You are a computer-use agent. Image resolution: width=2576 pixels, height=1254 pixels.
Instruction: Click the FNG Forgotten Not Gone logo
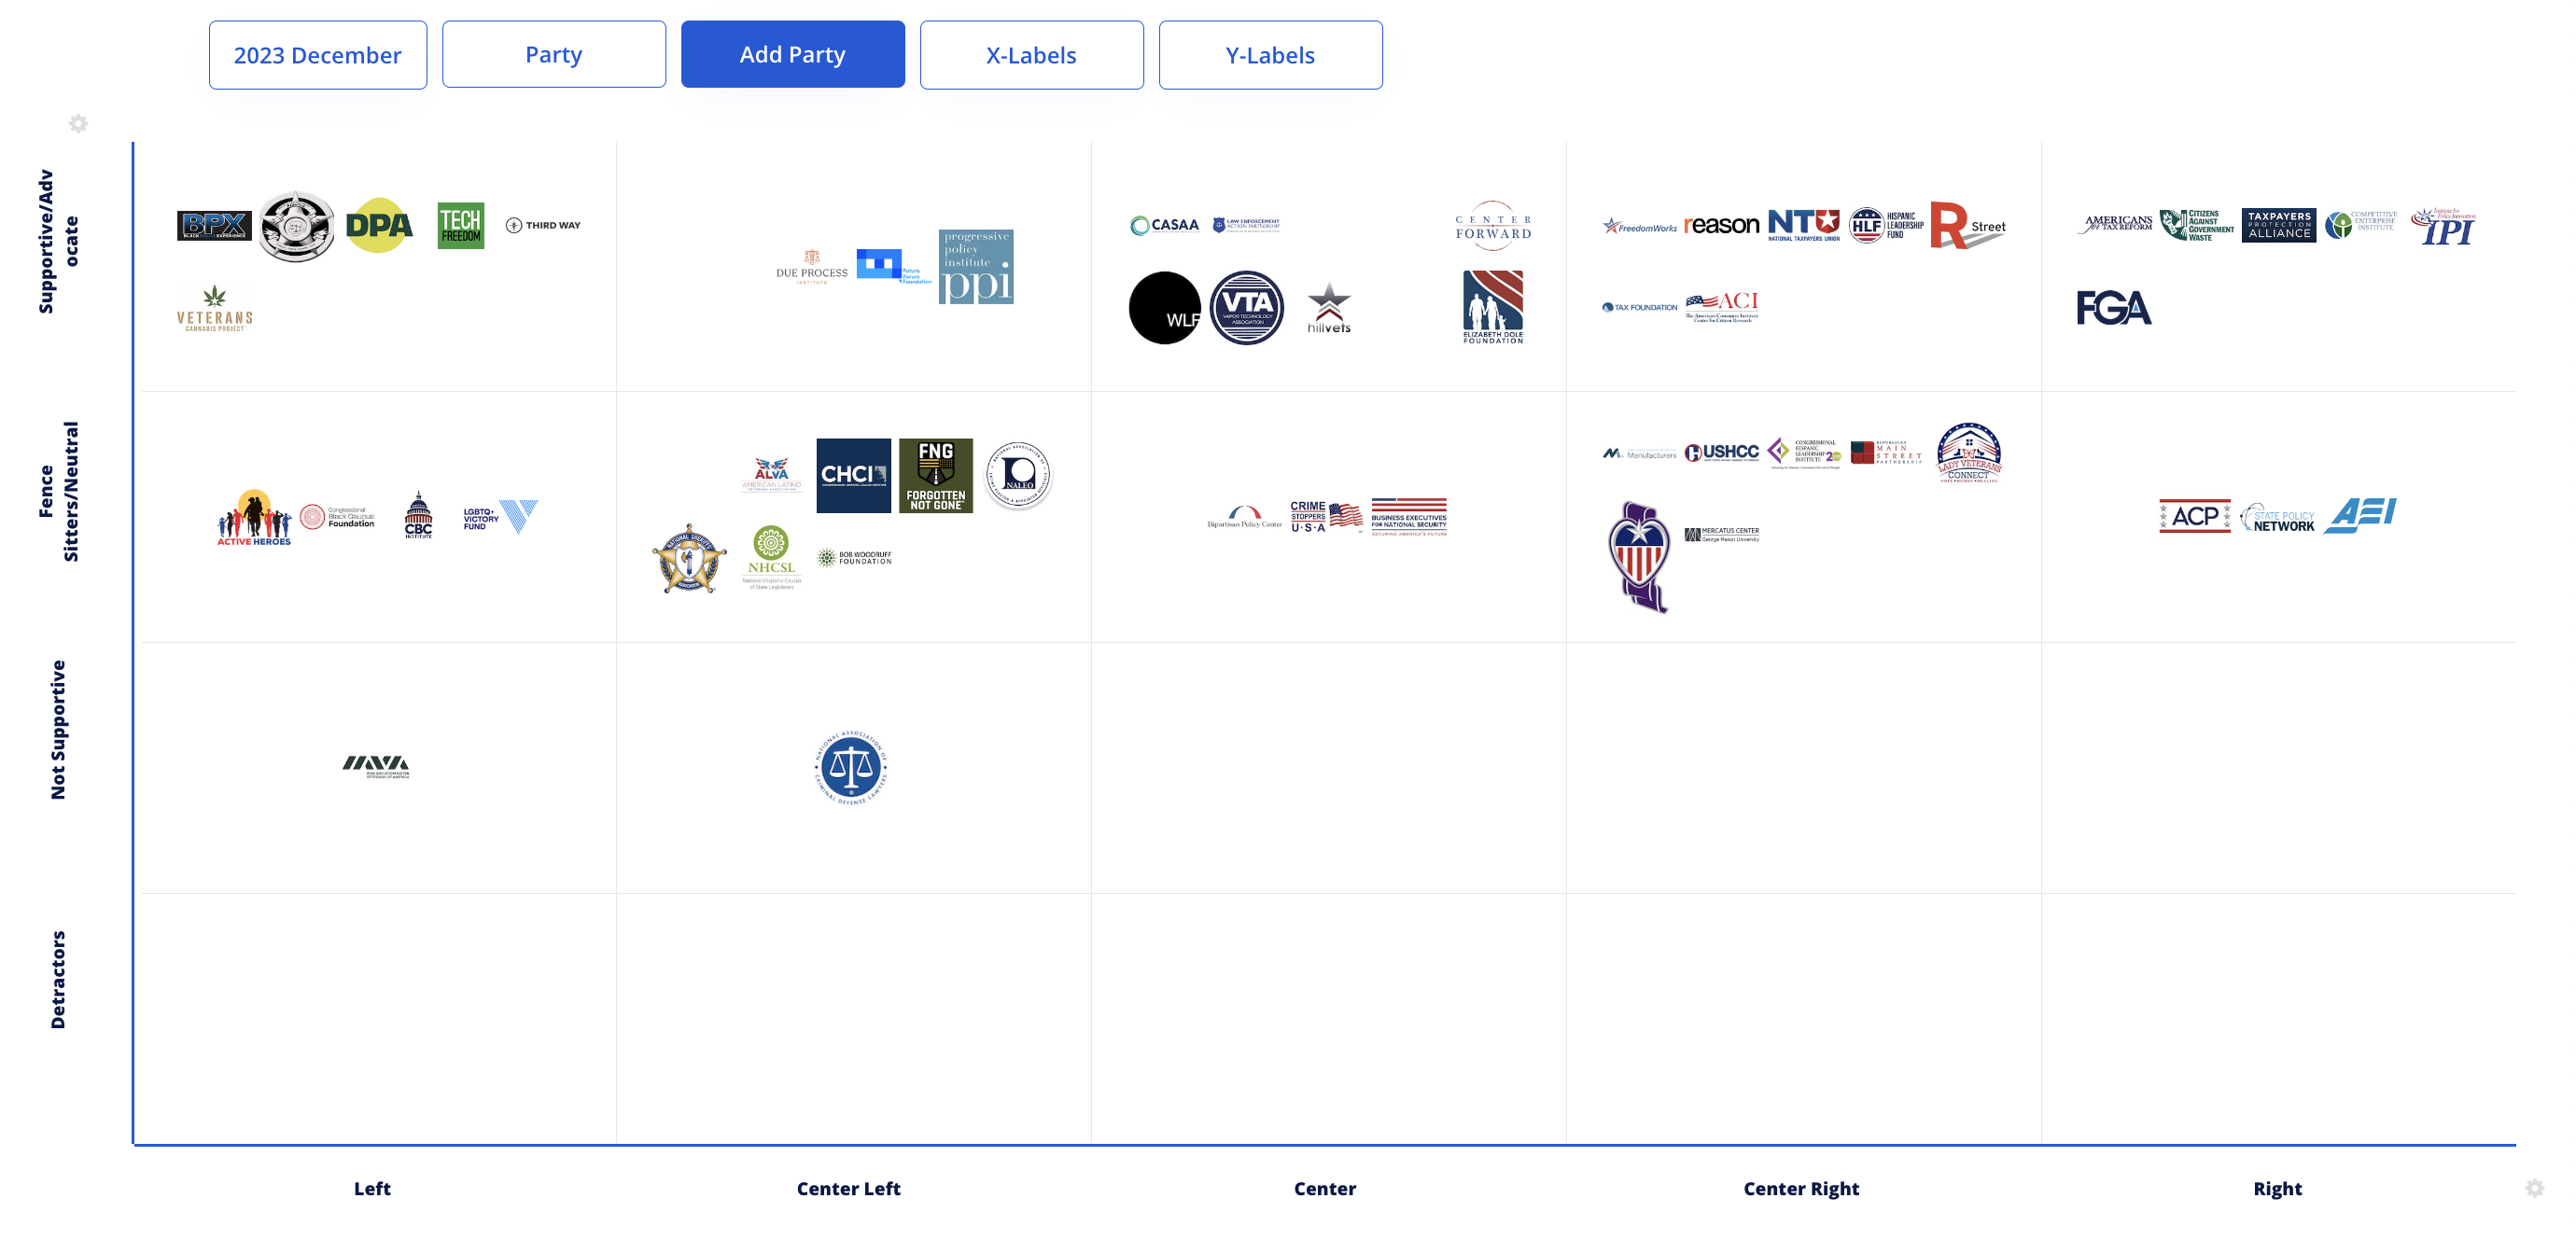coord(936,476)
